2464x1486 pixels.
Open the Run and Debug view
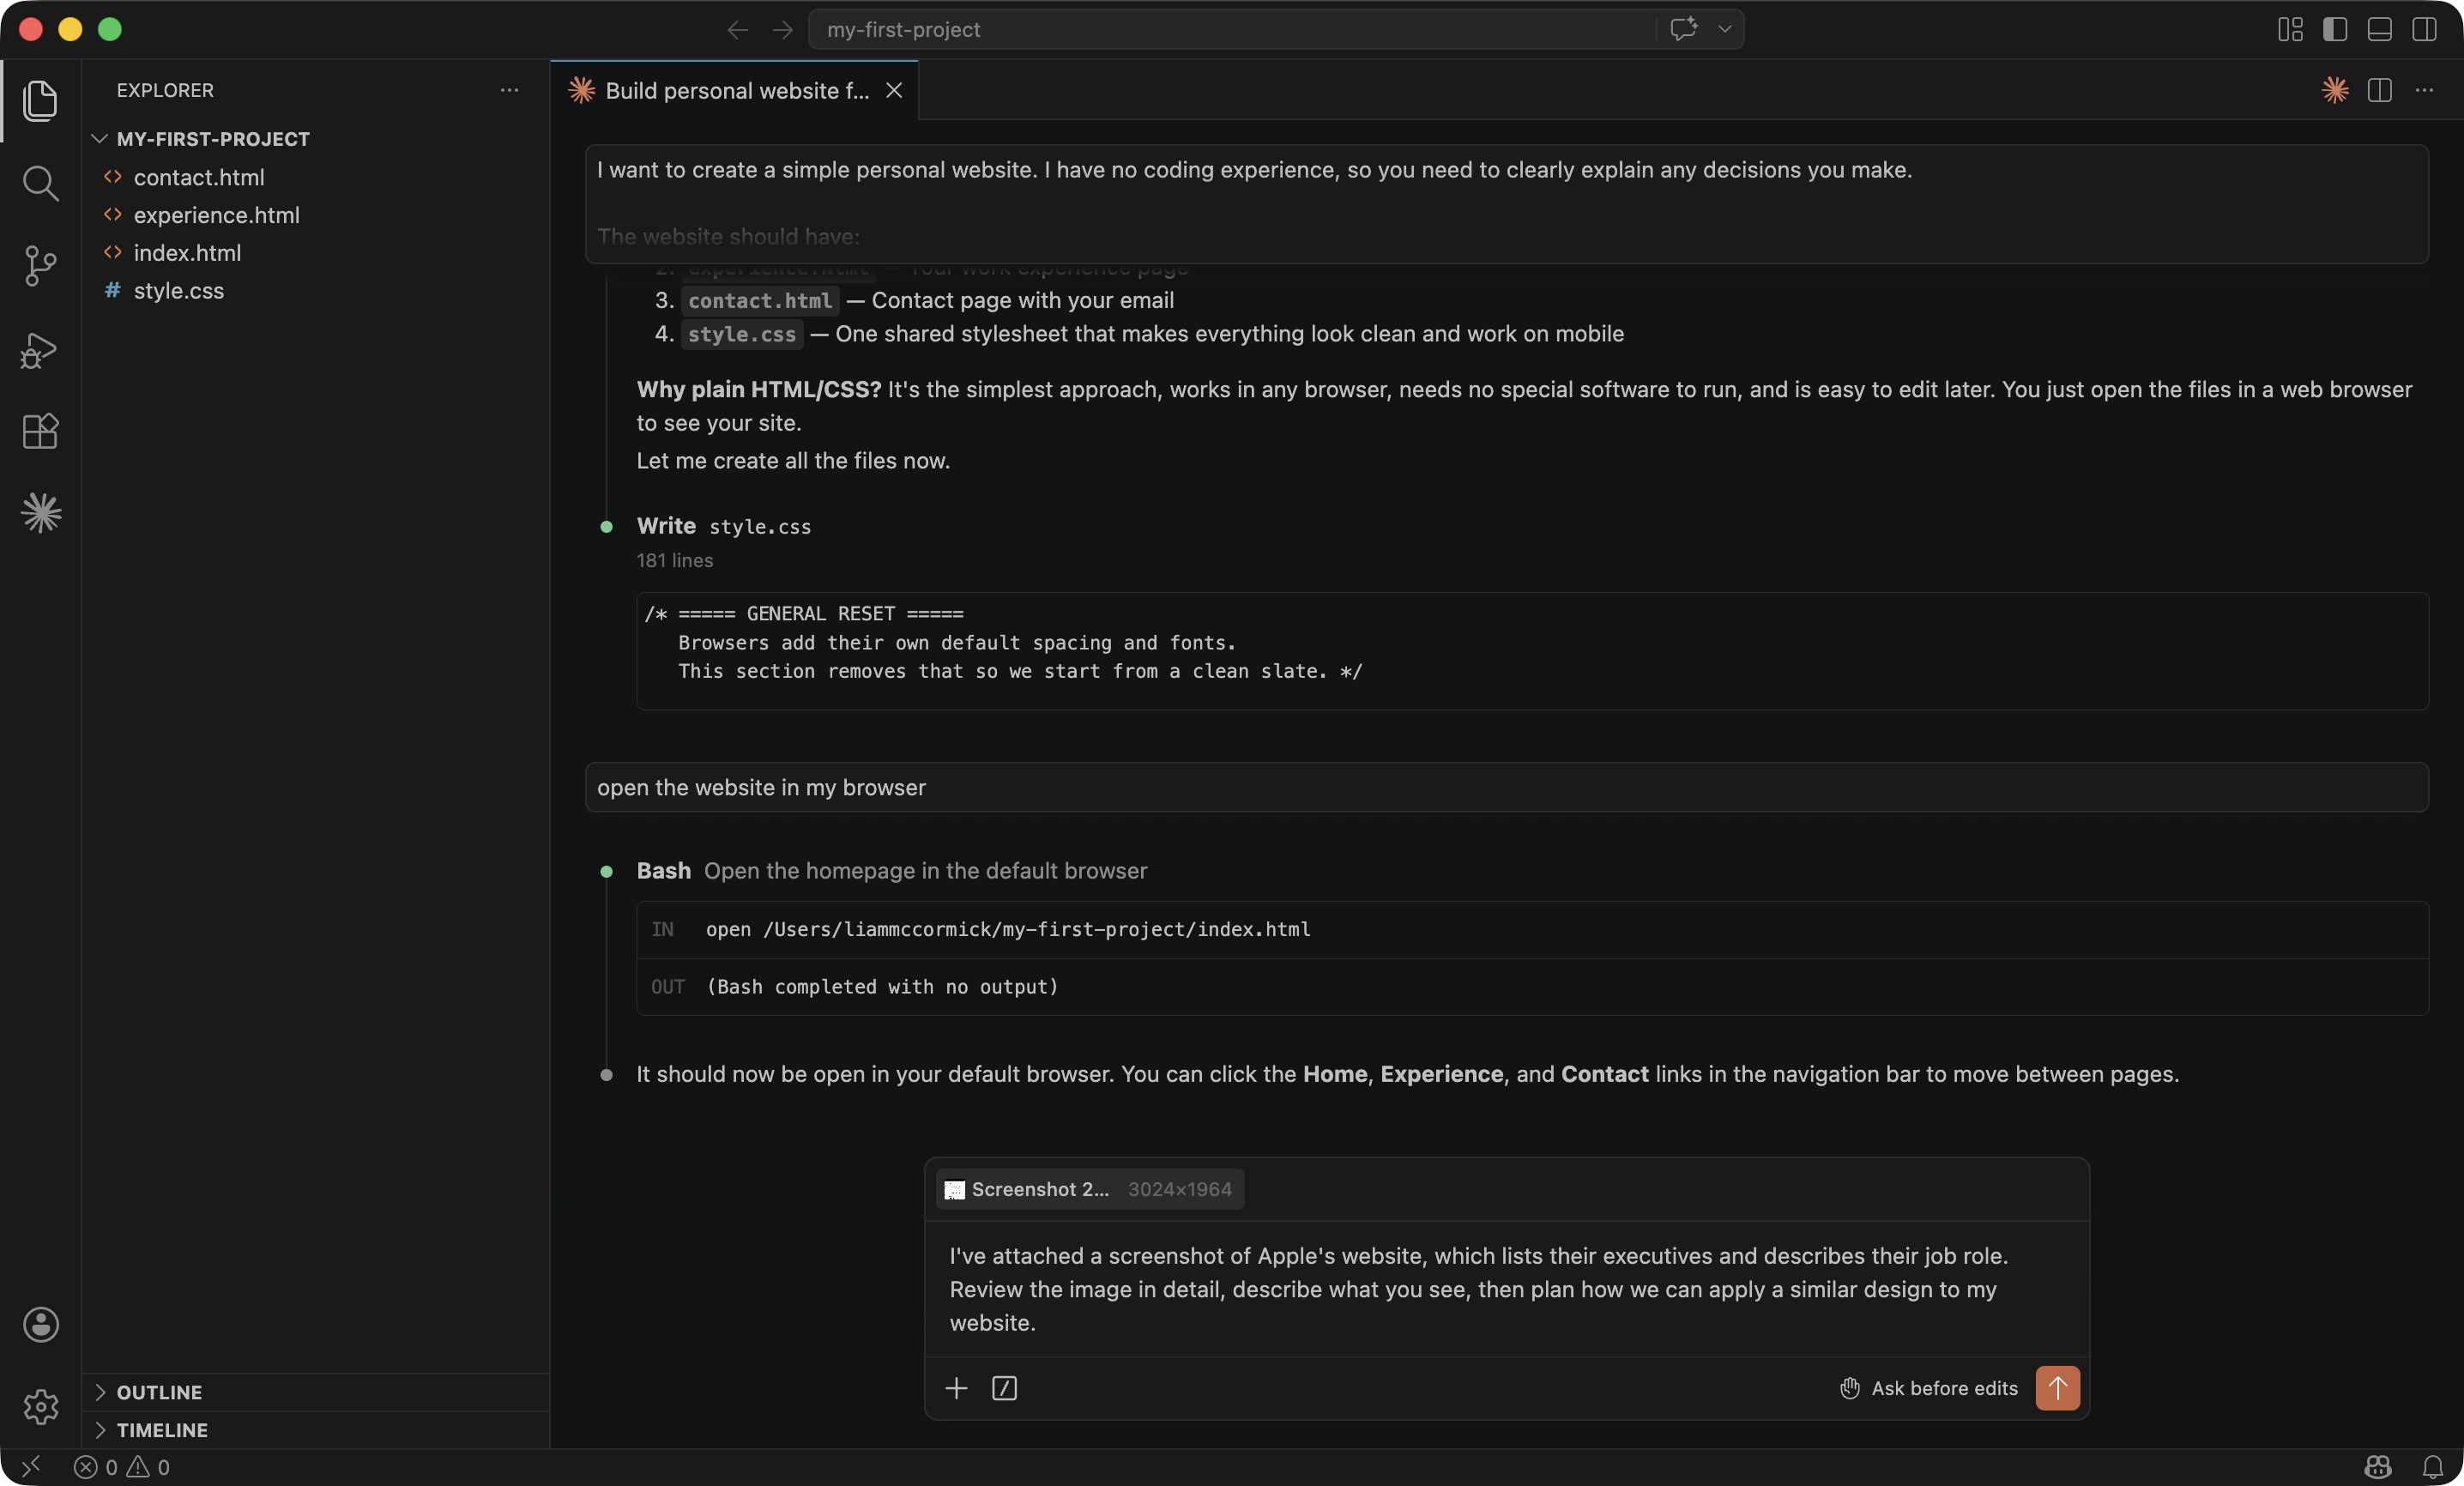tap(40, 350)
